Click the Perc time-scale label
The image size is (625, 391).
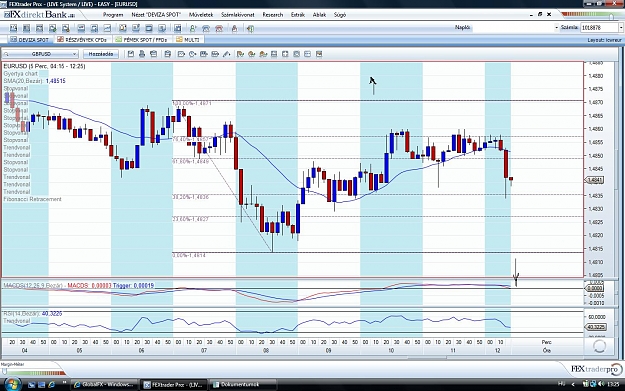tap(546, 342)
